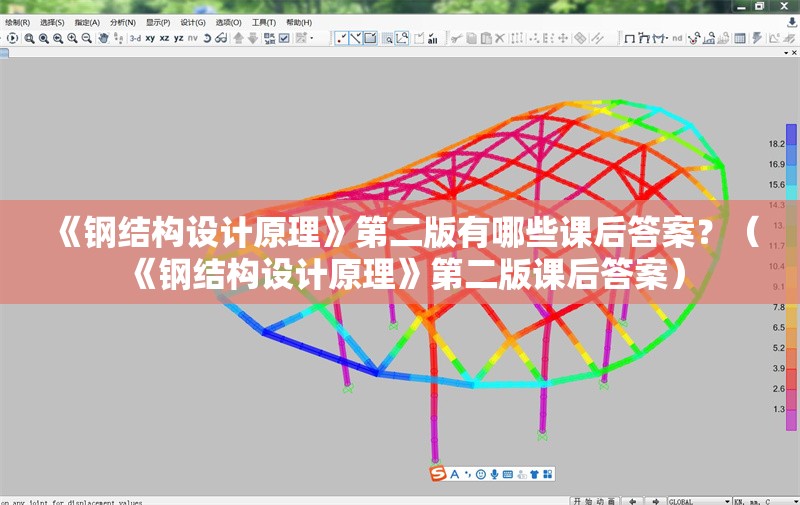Click the previous zoom icon
This screenshot has height=505, width=800.
pos(58,38)
